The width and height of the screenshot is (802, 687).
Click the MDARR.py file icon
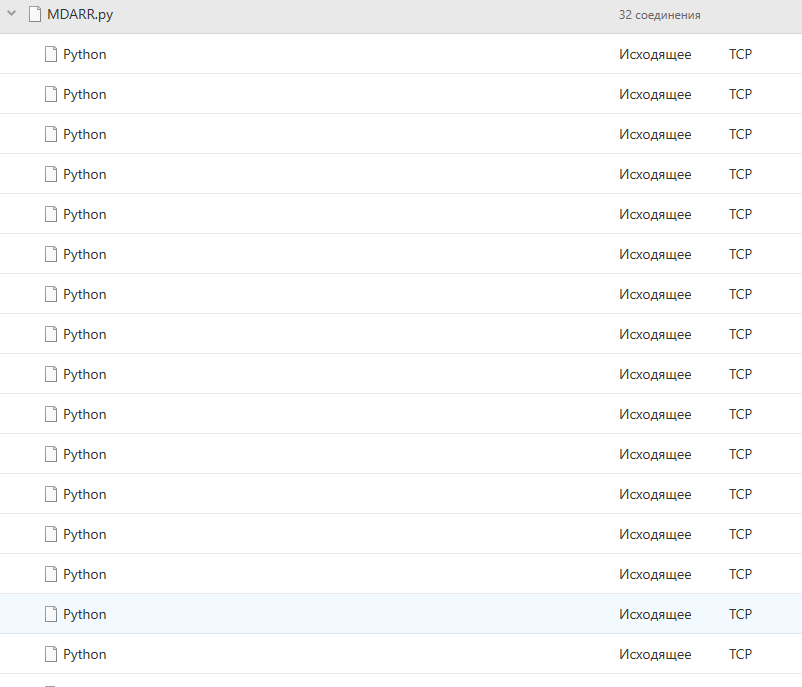click(35, 14)
